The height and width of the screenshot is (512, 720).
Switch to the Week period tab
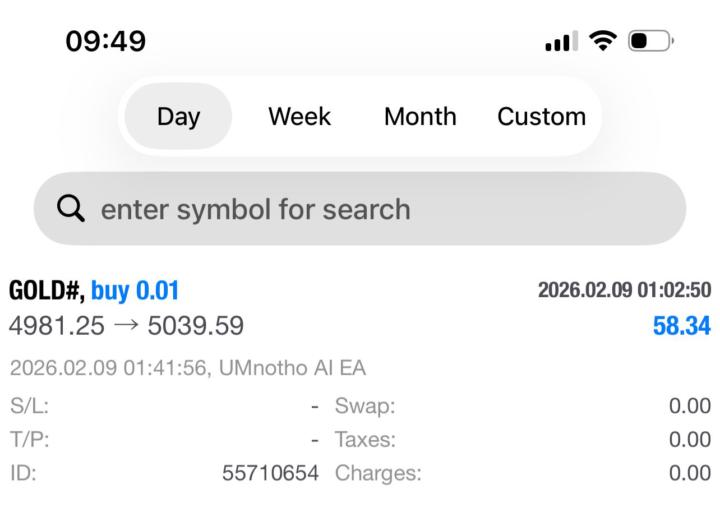(299, 116)
